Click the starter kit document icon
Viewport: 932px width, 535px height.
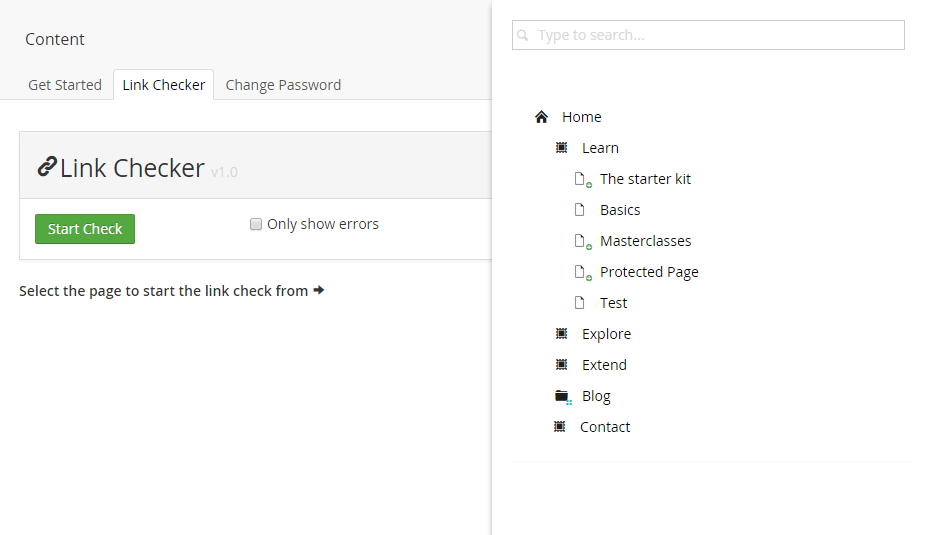point(582,179)
